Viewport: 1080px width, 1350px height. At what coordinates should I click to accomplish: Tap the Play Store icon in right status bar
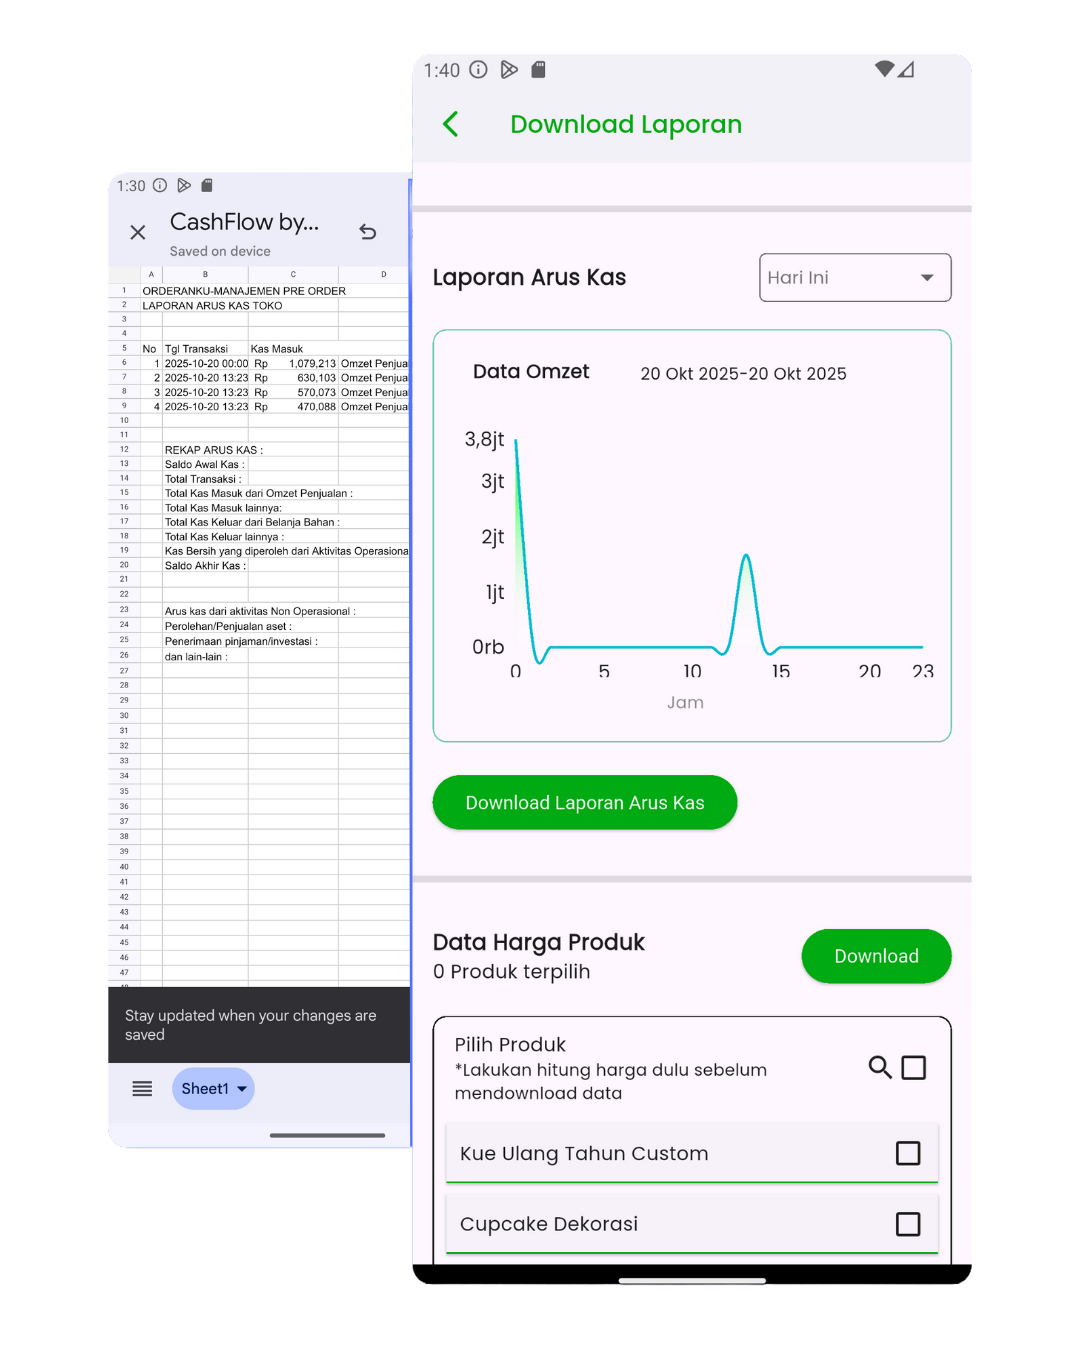click(509, 70)
